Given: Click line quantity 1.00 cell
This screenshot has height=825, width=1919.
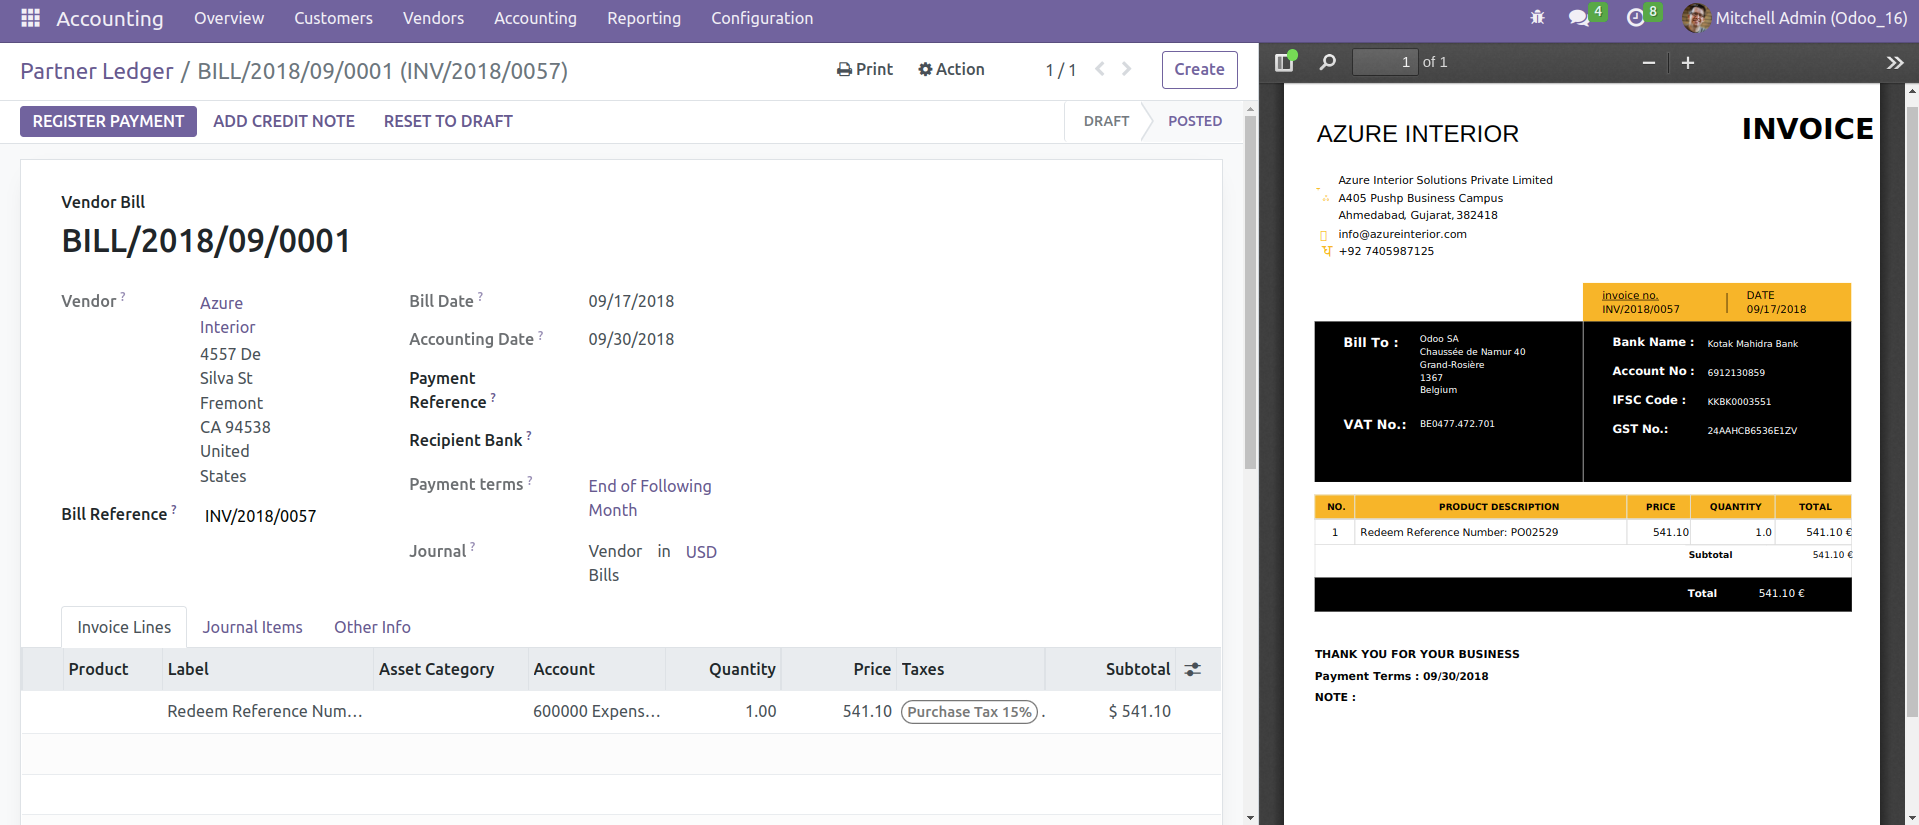Looking at the screenshot, I should coord(761,712).
